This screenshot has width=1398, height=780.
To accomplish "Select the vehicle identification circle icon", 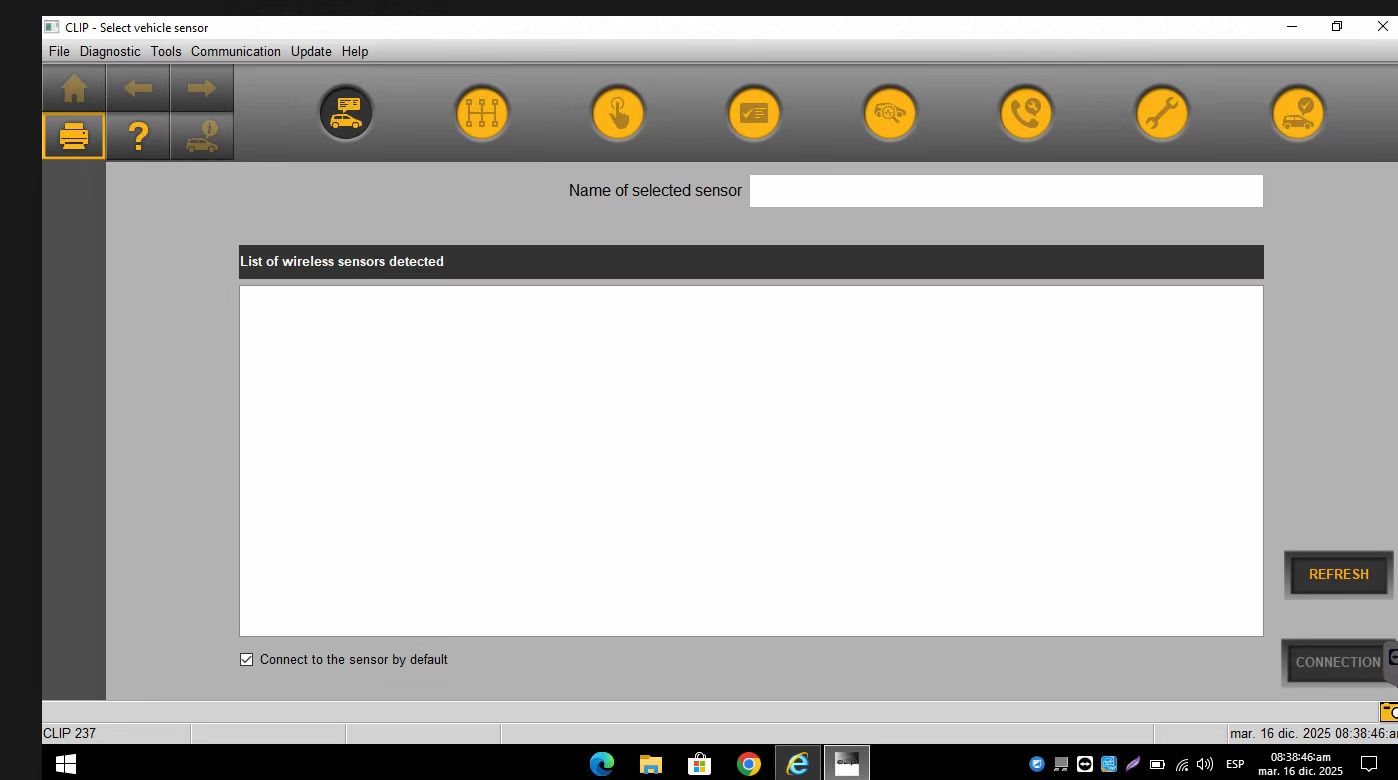I will coord(346,113).
